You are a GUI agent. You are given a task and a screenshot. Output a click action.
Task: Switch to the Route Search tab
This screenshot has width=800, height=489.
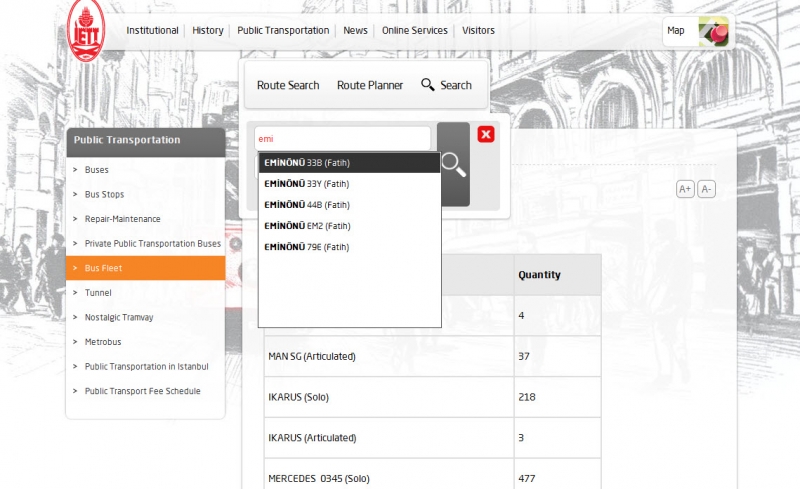tap(288, 85)
